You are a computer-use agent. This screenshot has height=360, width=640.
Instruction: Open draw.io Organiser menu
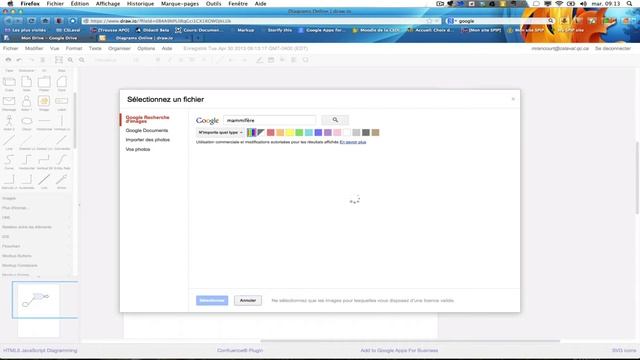click(119, 48)
